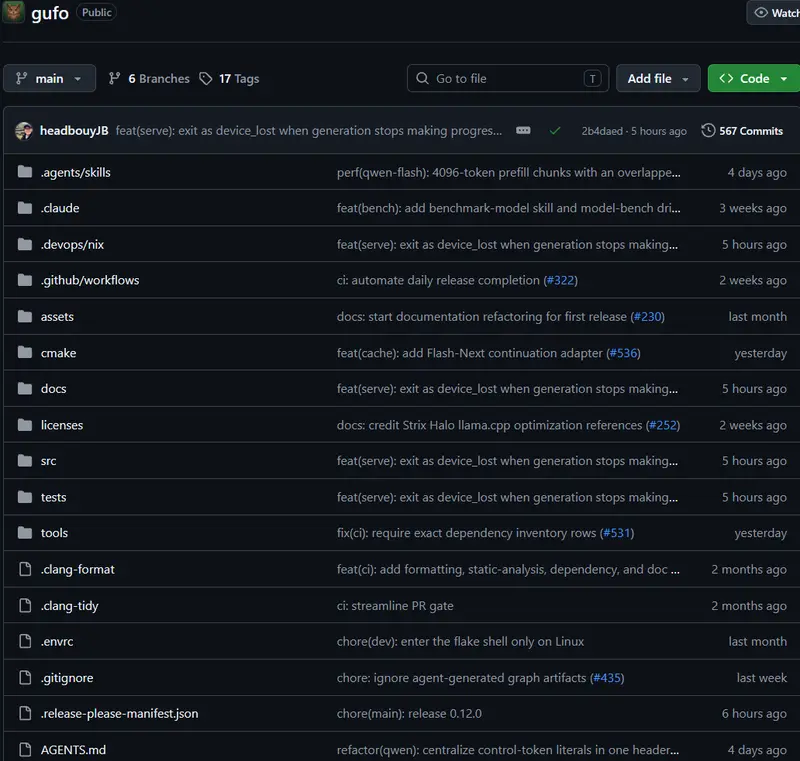800x761 pixels.
Task: Click the Watch button
Action: [x=774, y=13]
